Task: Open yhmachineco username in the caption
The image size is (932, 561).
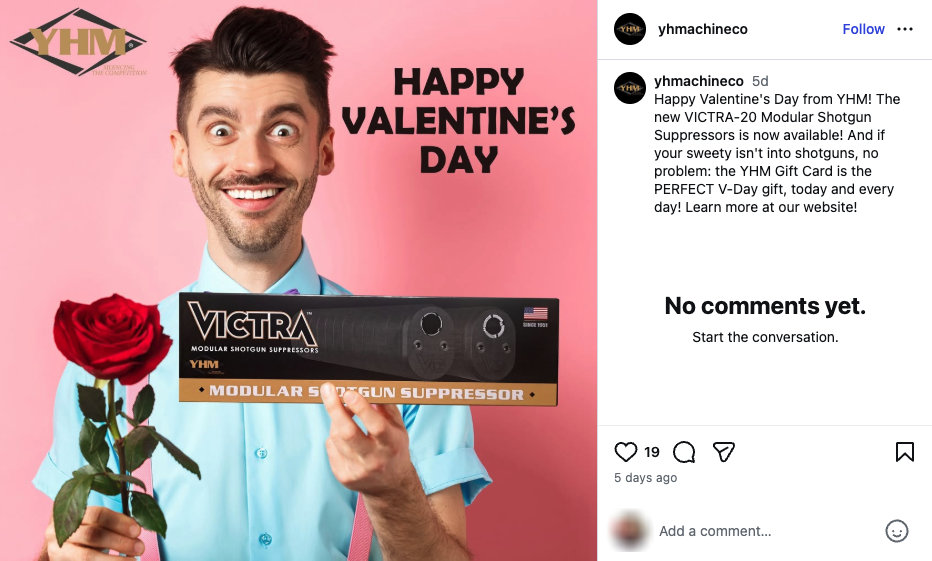Action: click(698, 81)
